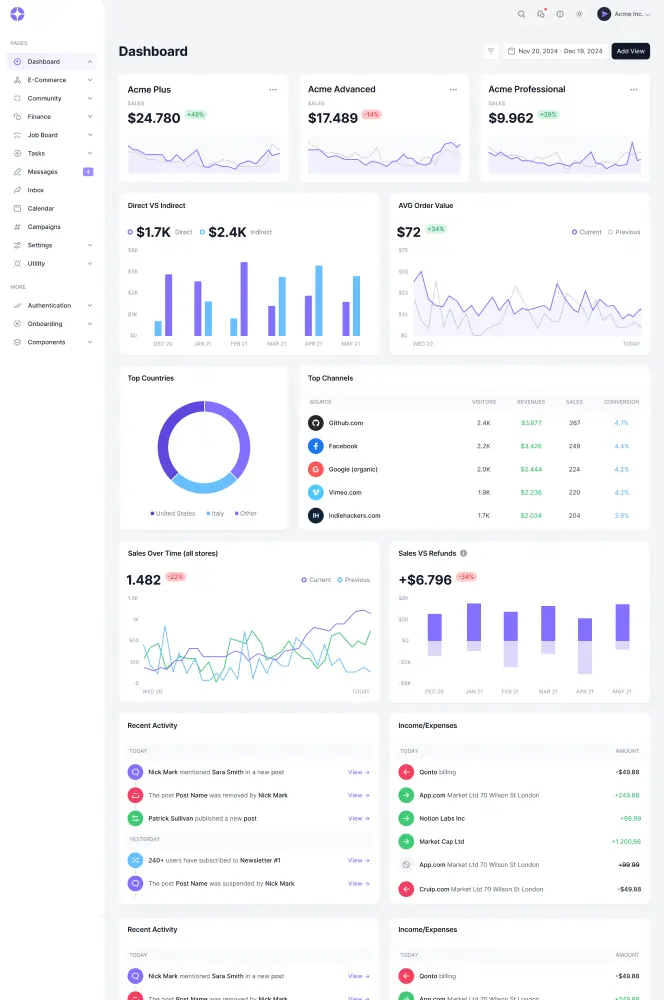Click United States legend swatch in Top Countries
This screenshot has height=1000, width=664.
(152, 513)
